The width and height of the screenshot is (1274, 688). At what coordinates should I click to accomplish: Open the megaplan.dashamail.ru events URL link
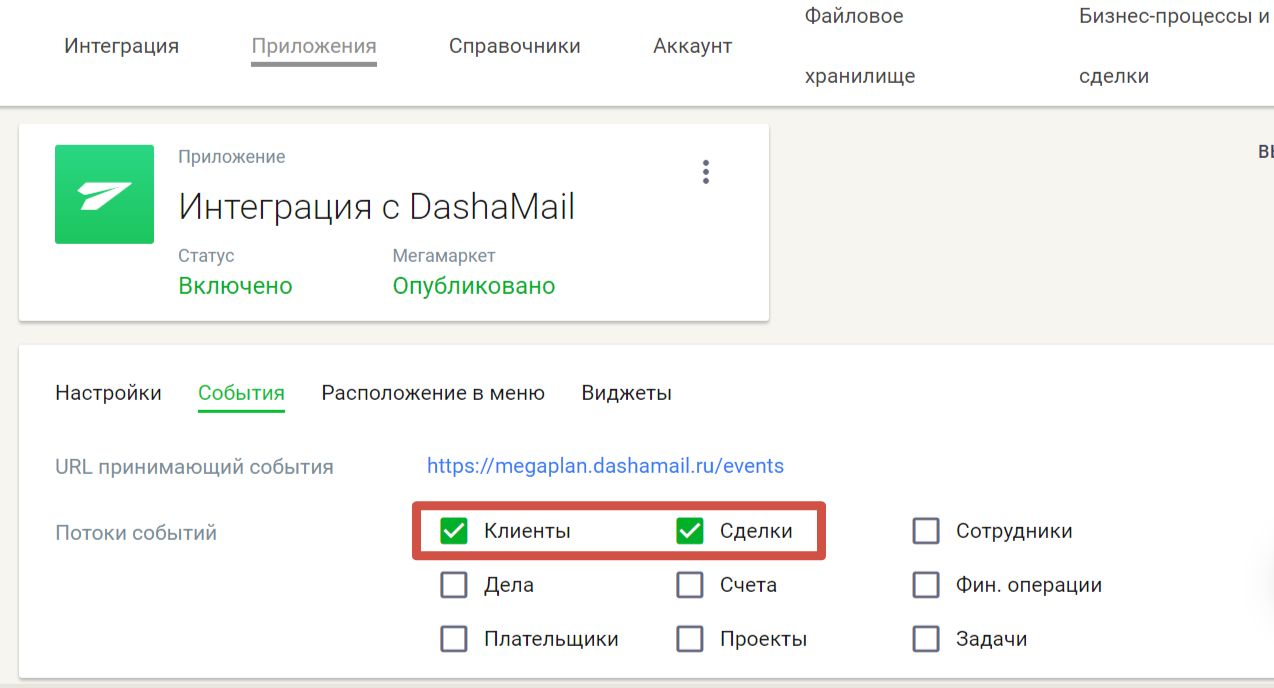pyautogui.click(x=605, y=466)
